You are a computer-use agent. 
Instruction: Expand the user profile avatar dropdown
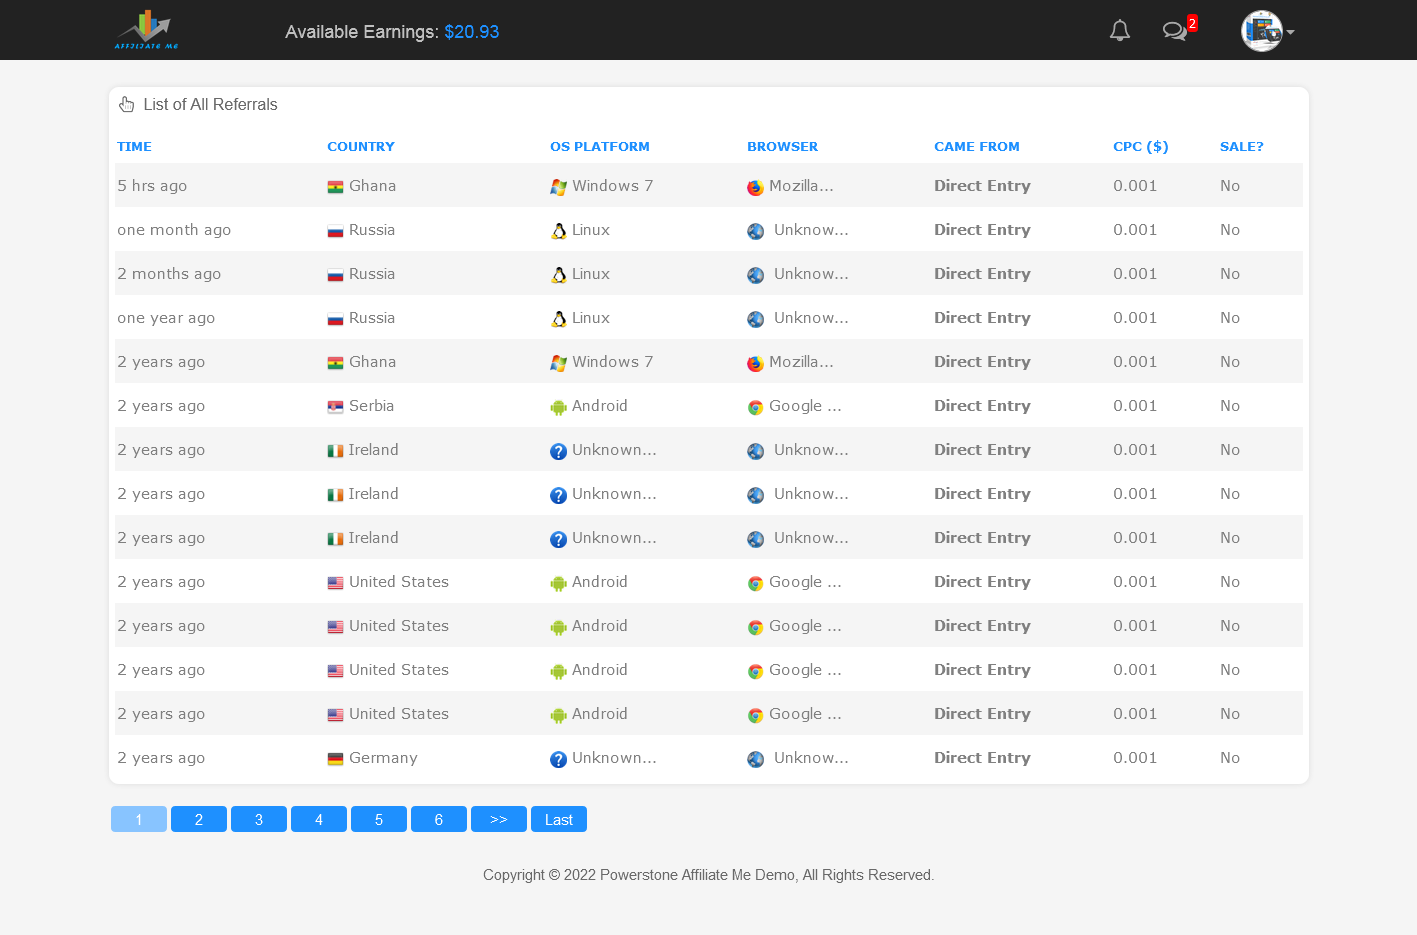pyautogui.click(x=1267, y=31)
